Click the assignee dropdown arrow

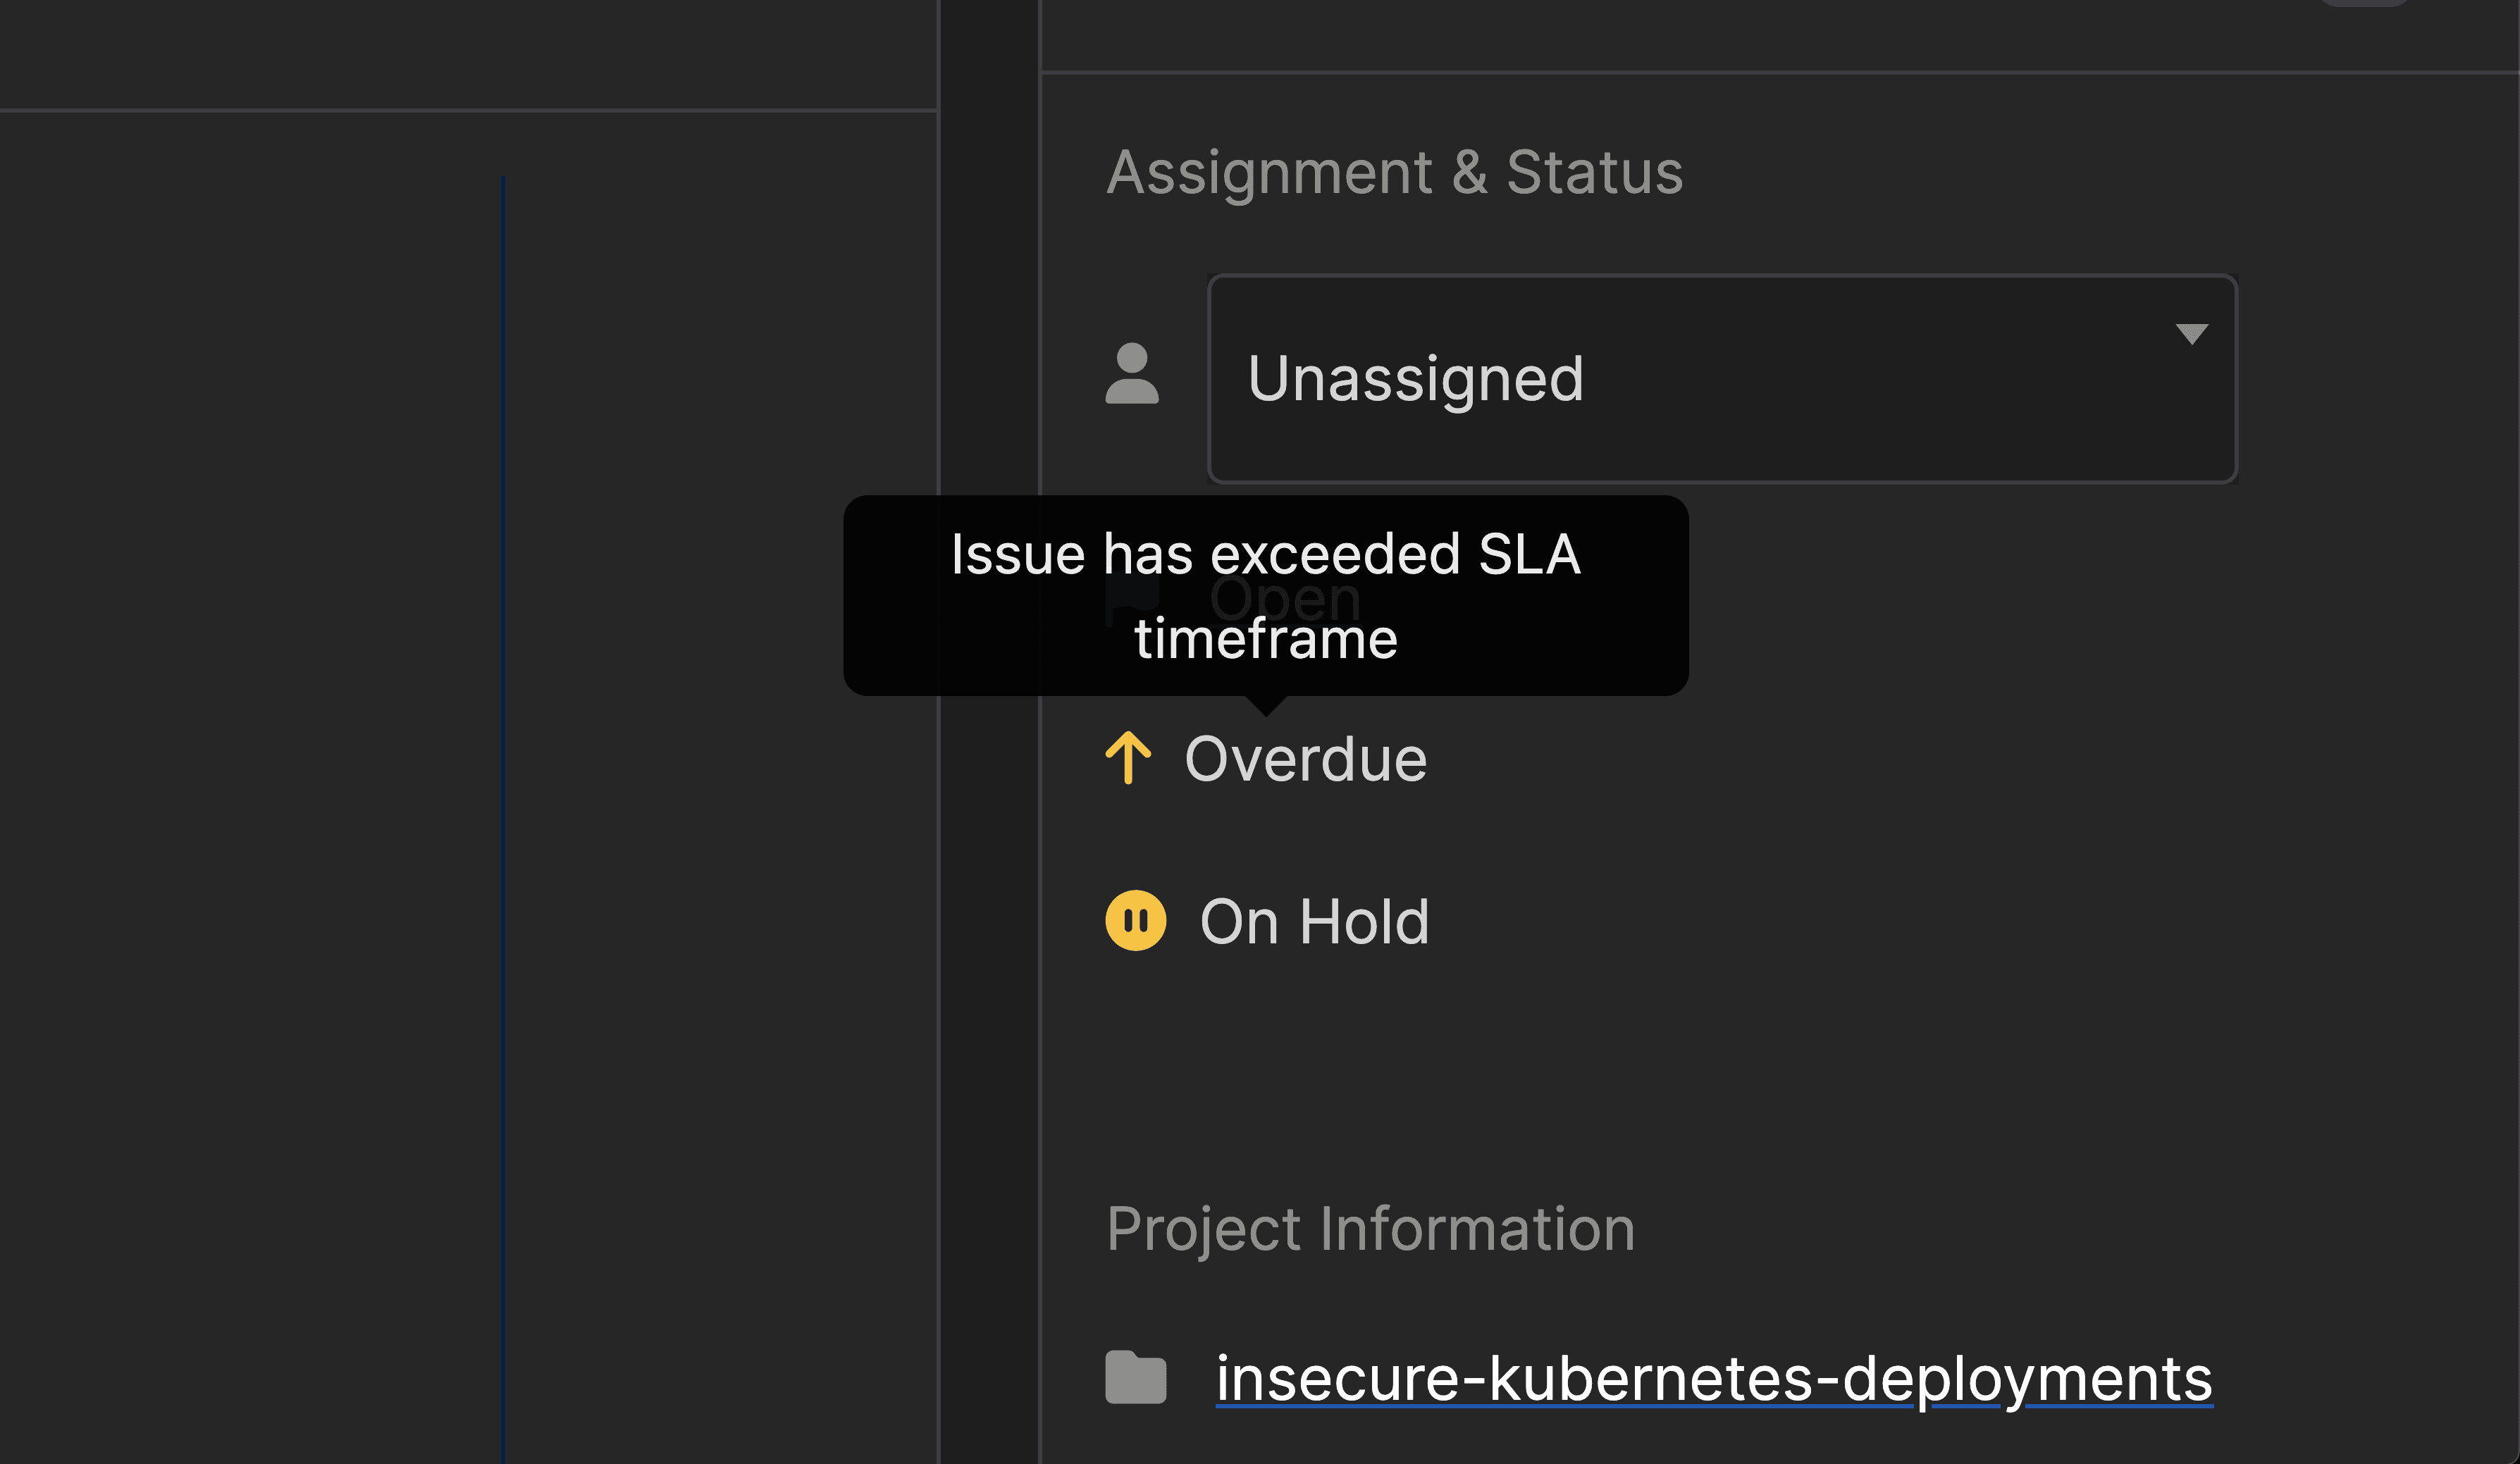[2191, 334]
